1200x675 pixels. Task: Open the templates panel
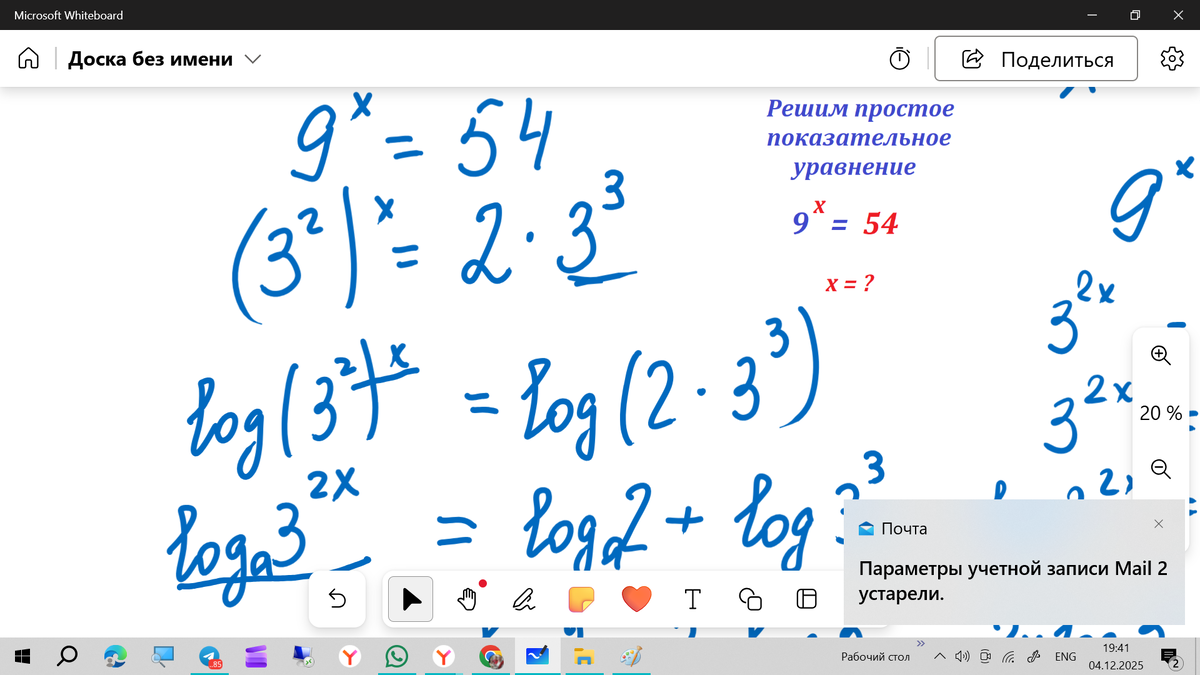806,599
